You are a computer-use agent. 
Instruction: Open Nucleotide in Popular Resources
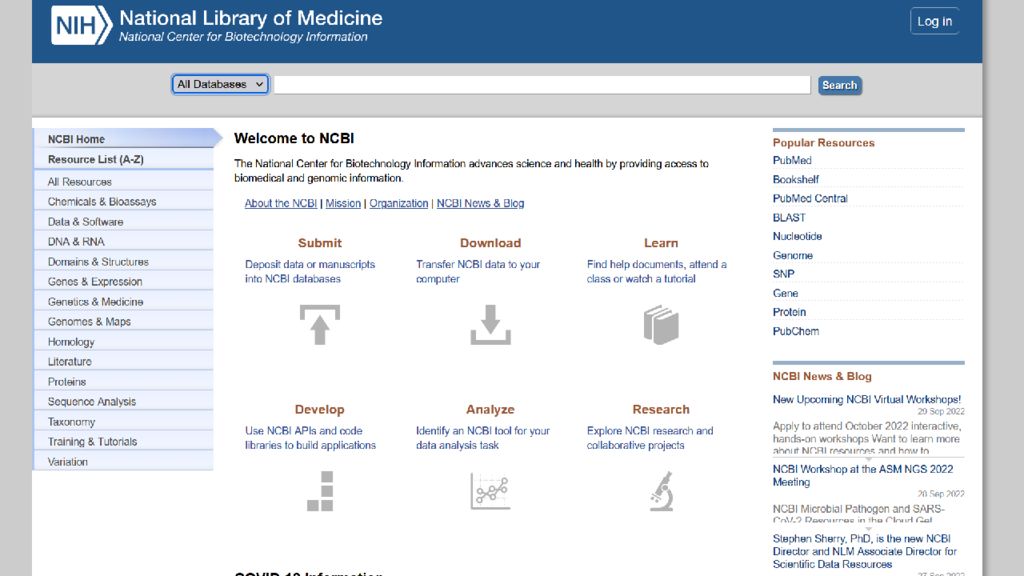click(797, 236)
